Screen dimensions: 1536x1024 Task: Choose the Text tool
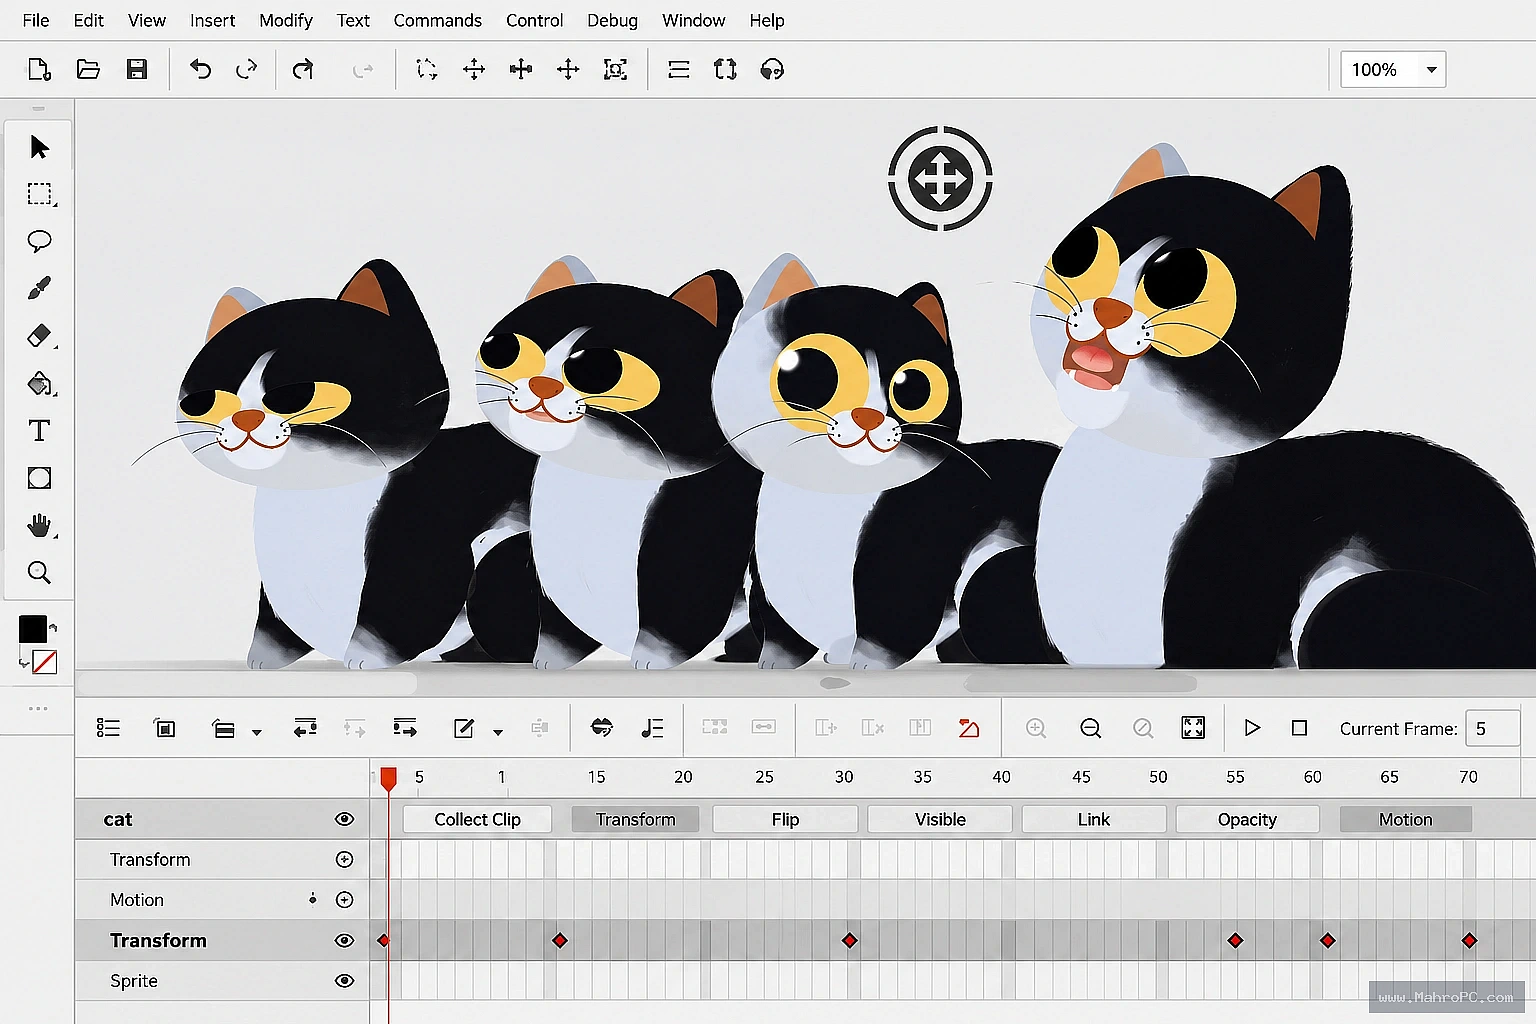(39, 430)
